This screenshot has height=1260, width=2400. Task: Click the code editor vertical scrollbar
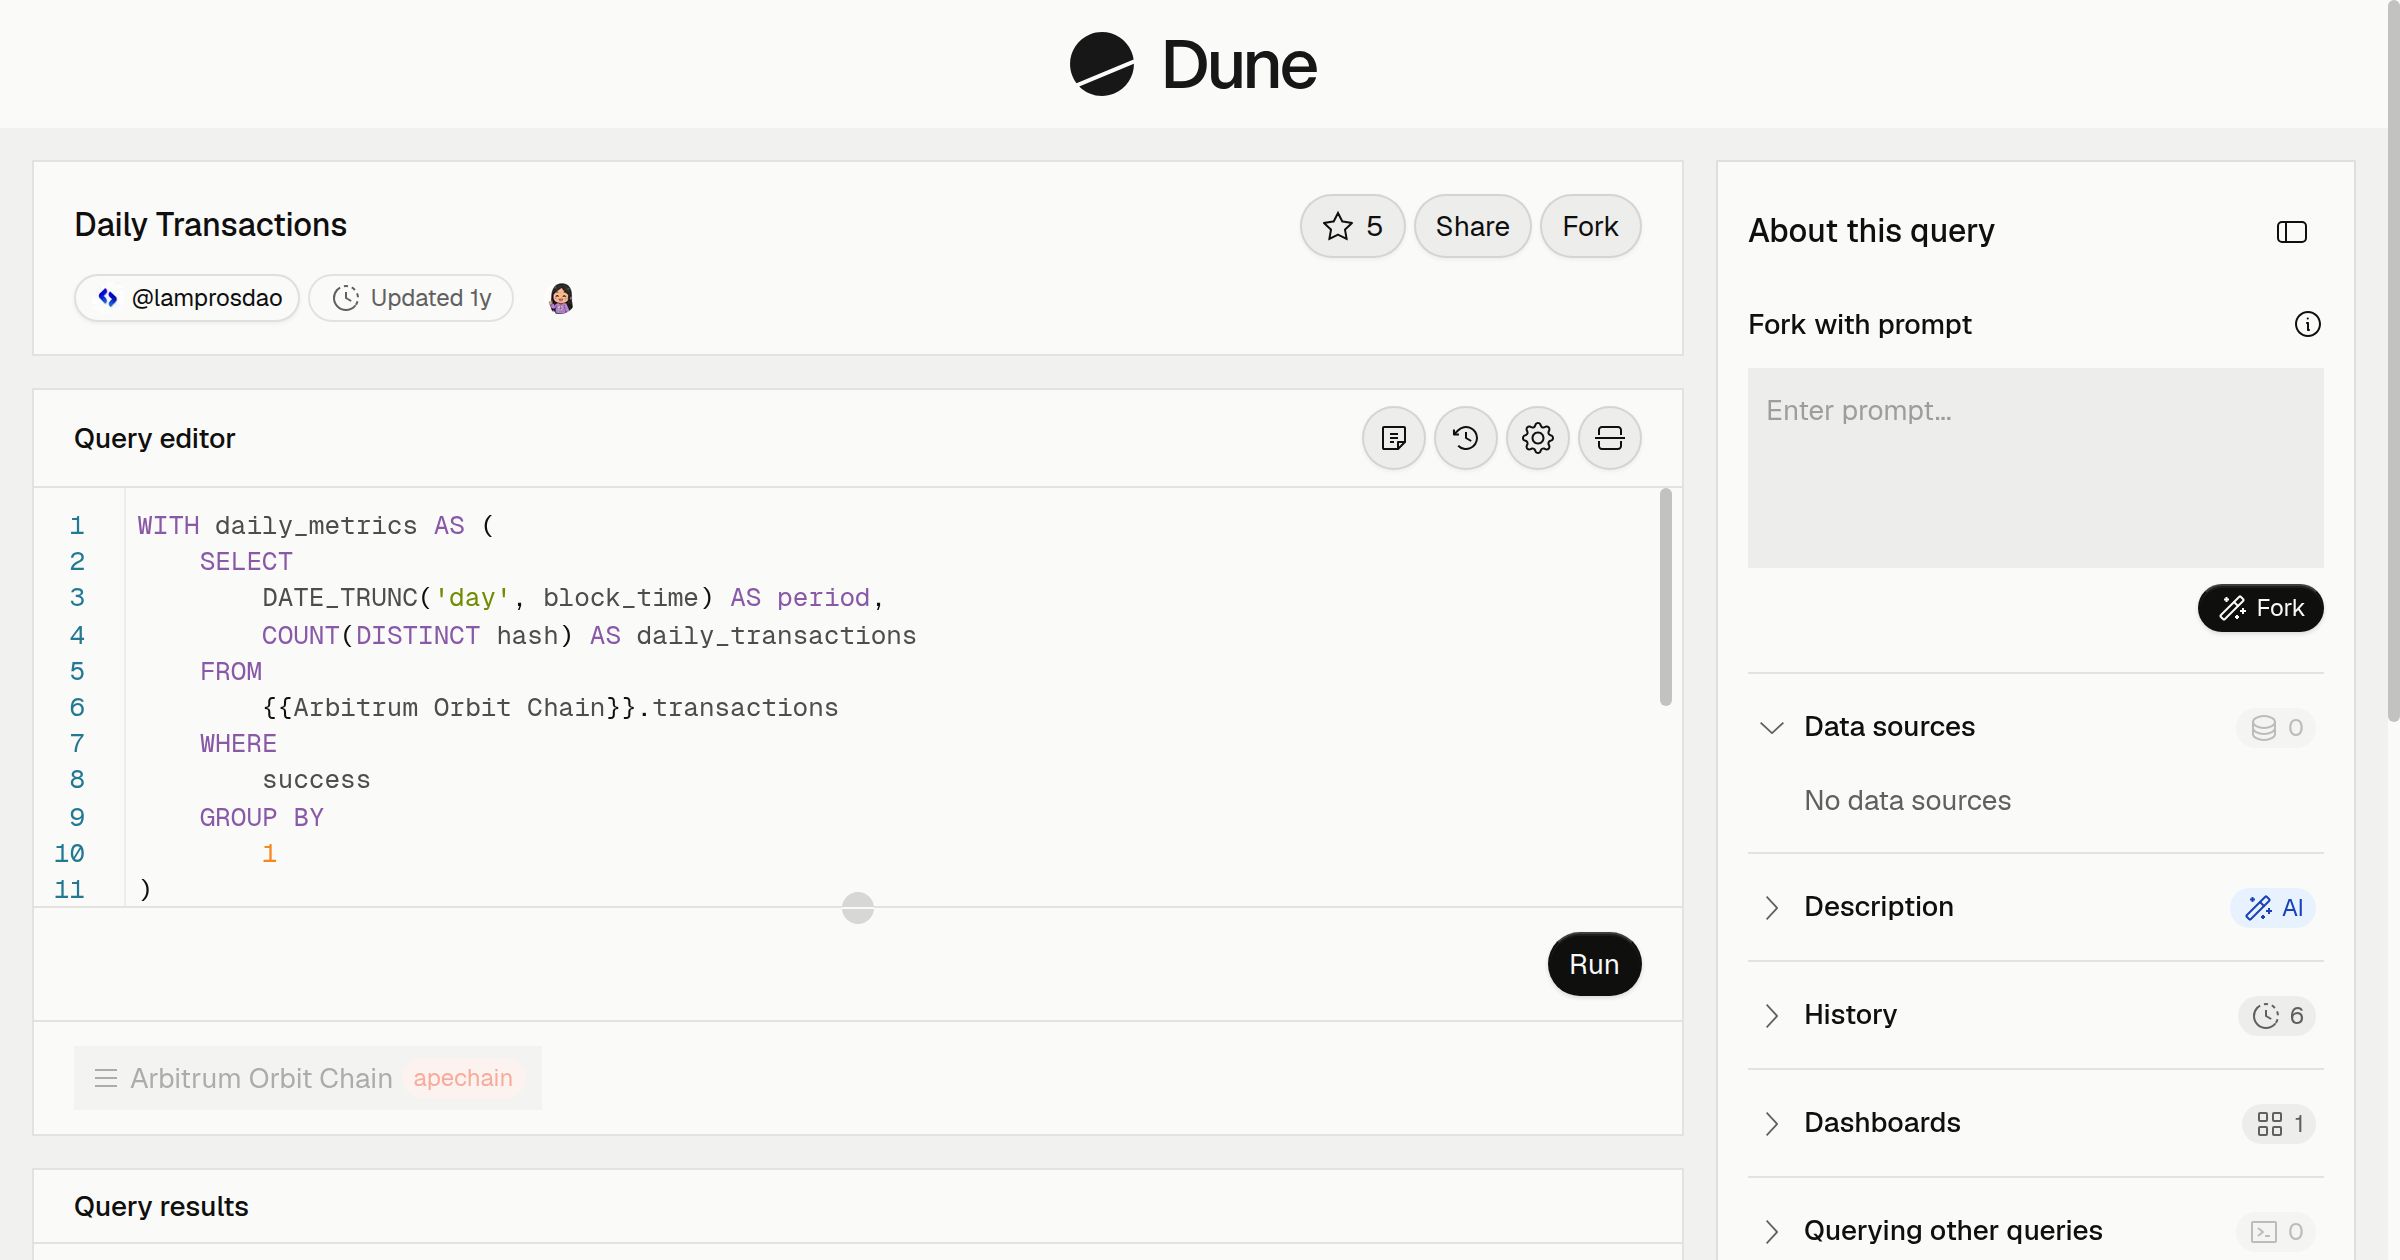click(1665, 597)
